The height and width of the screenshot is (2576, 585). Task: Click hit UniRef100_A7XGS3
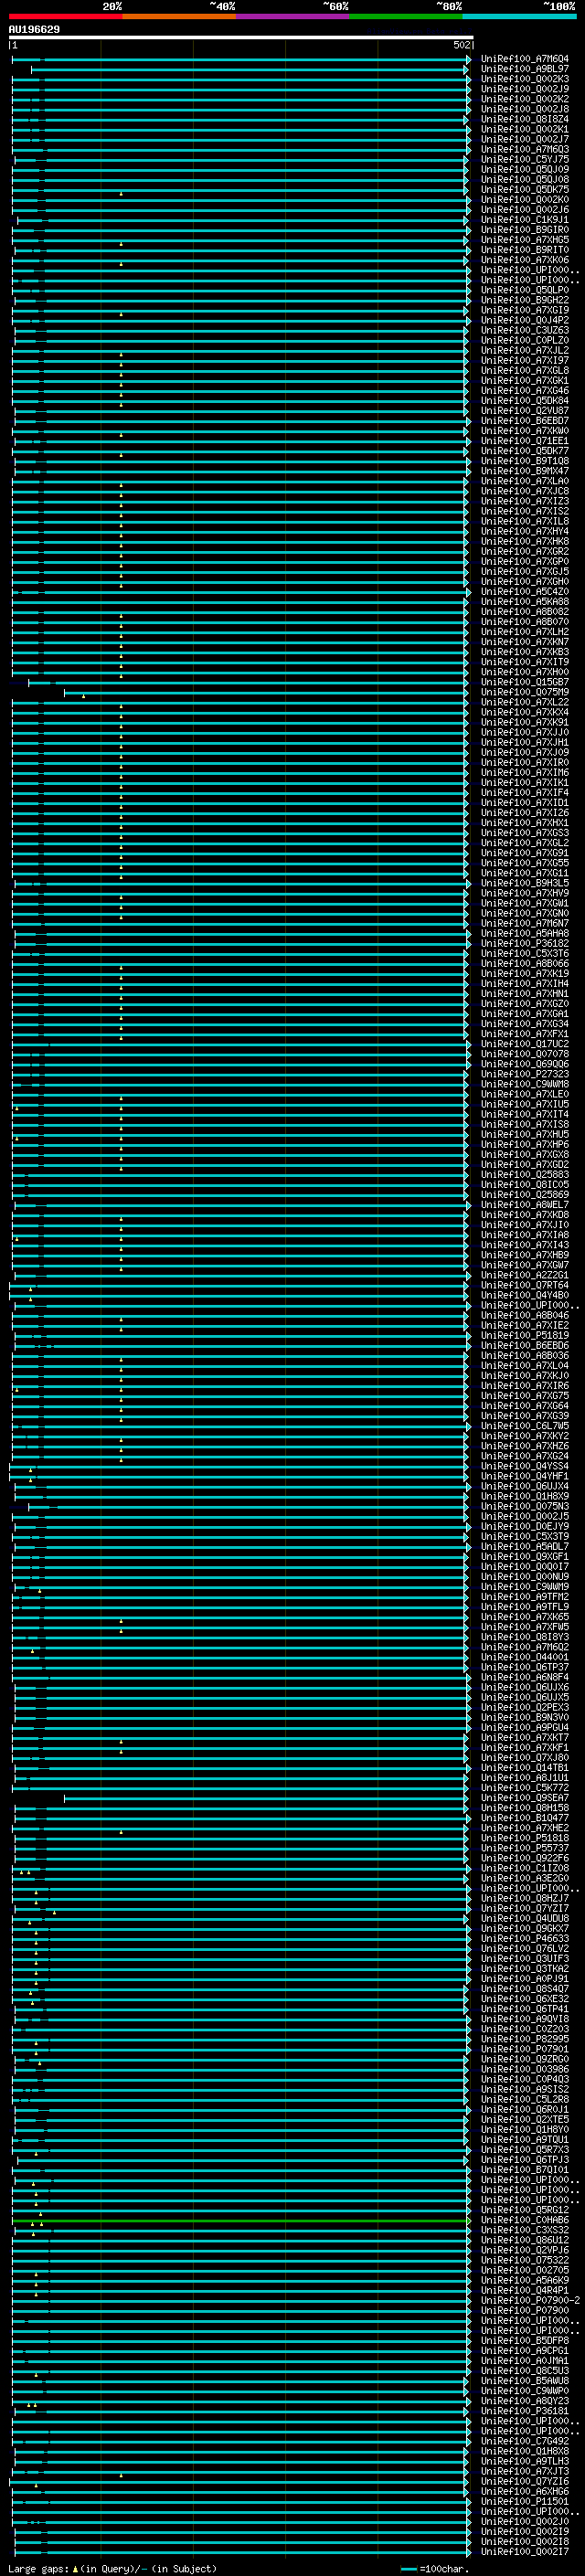pyautogui.click(x=524, y=833)
